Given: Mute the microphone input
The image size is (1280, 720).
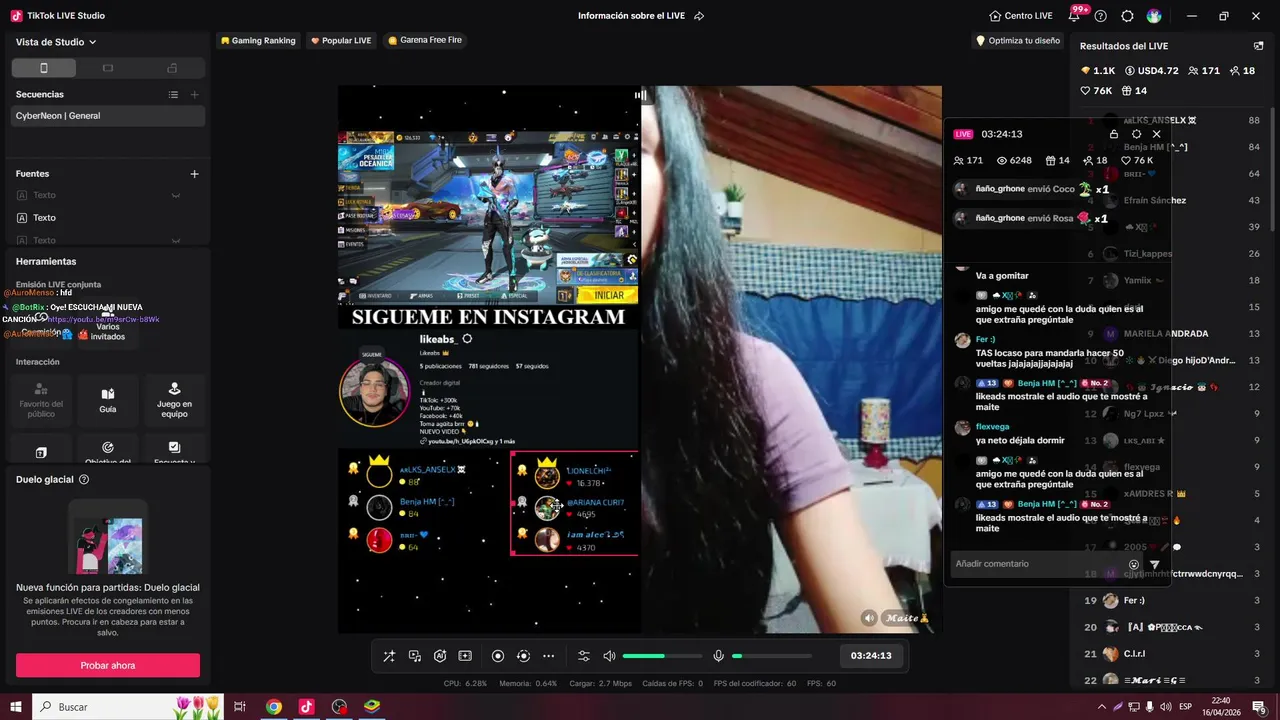Looking at the screenshot, I should (718, 656).
